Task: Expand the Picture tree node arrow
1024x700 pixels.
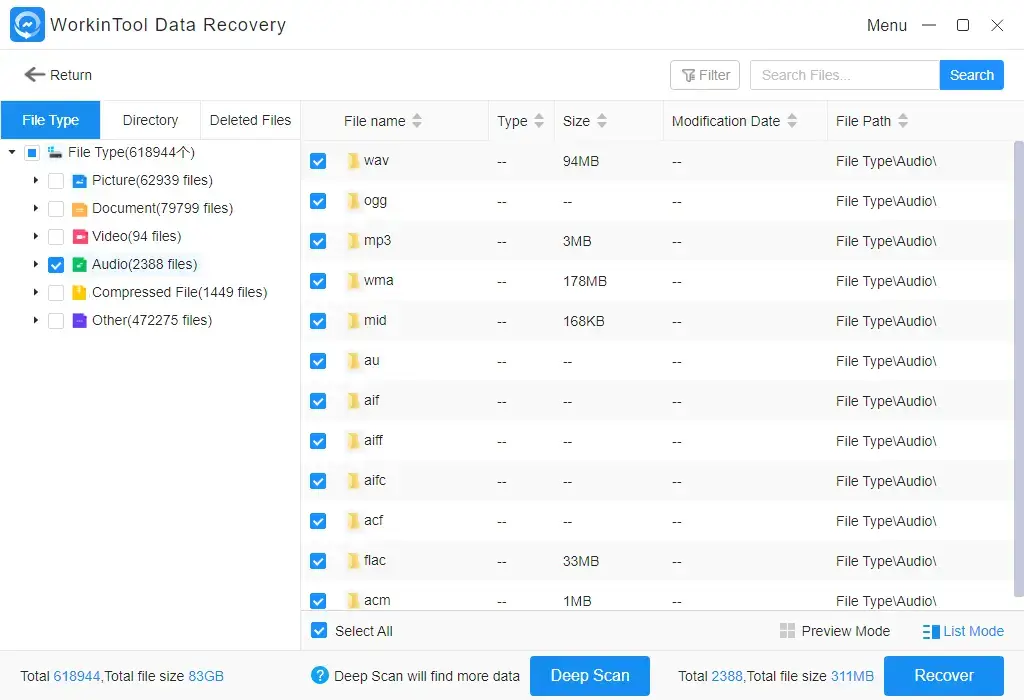Action: (36, 180)
